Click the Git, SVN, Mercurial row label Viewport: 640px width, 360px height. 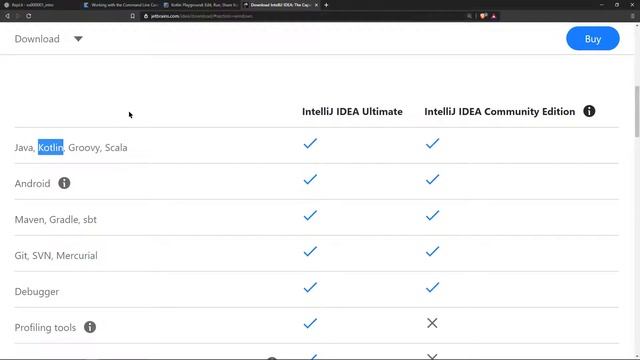click(x=56, y=256)
